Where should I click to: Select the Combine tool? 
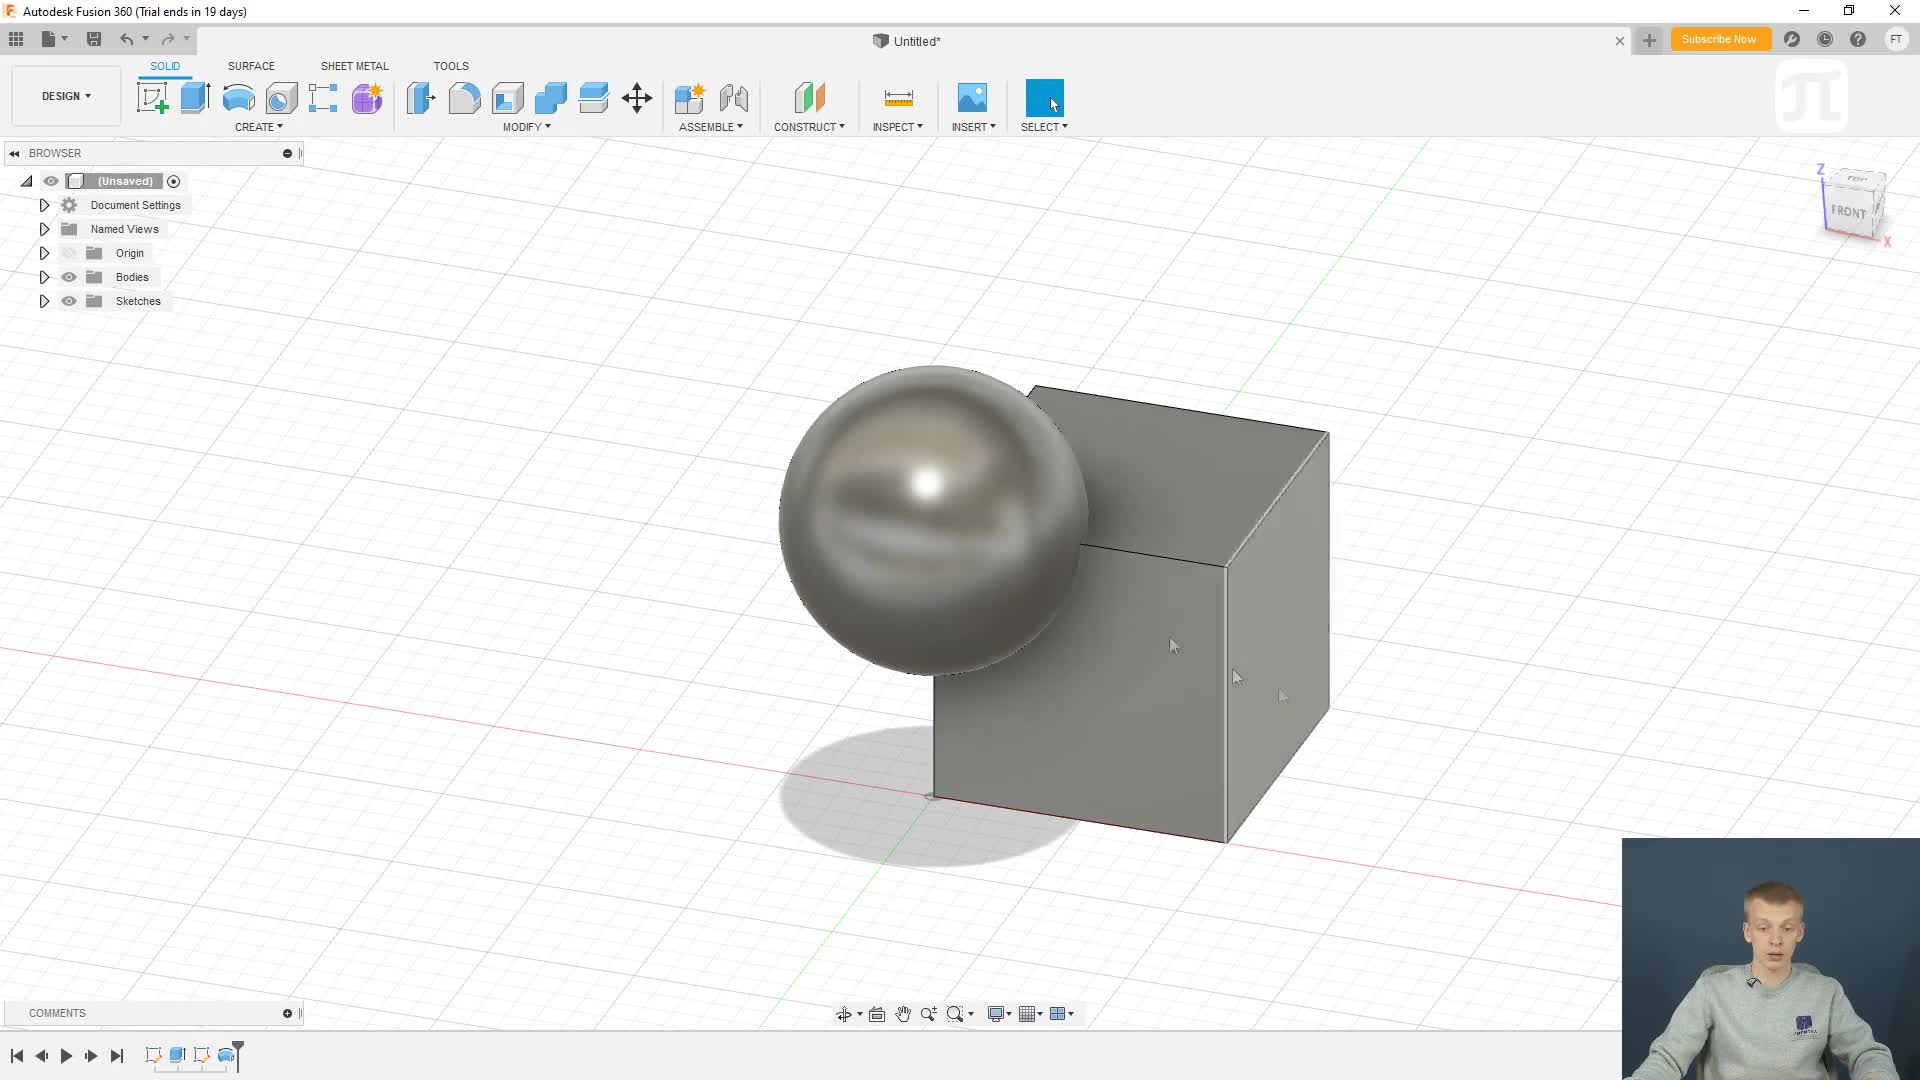(550, 98)
